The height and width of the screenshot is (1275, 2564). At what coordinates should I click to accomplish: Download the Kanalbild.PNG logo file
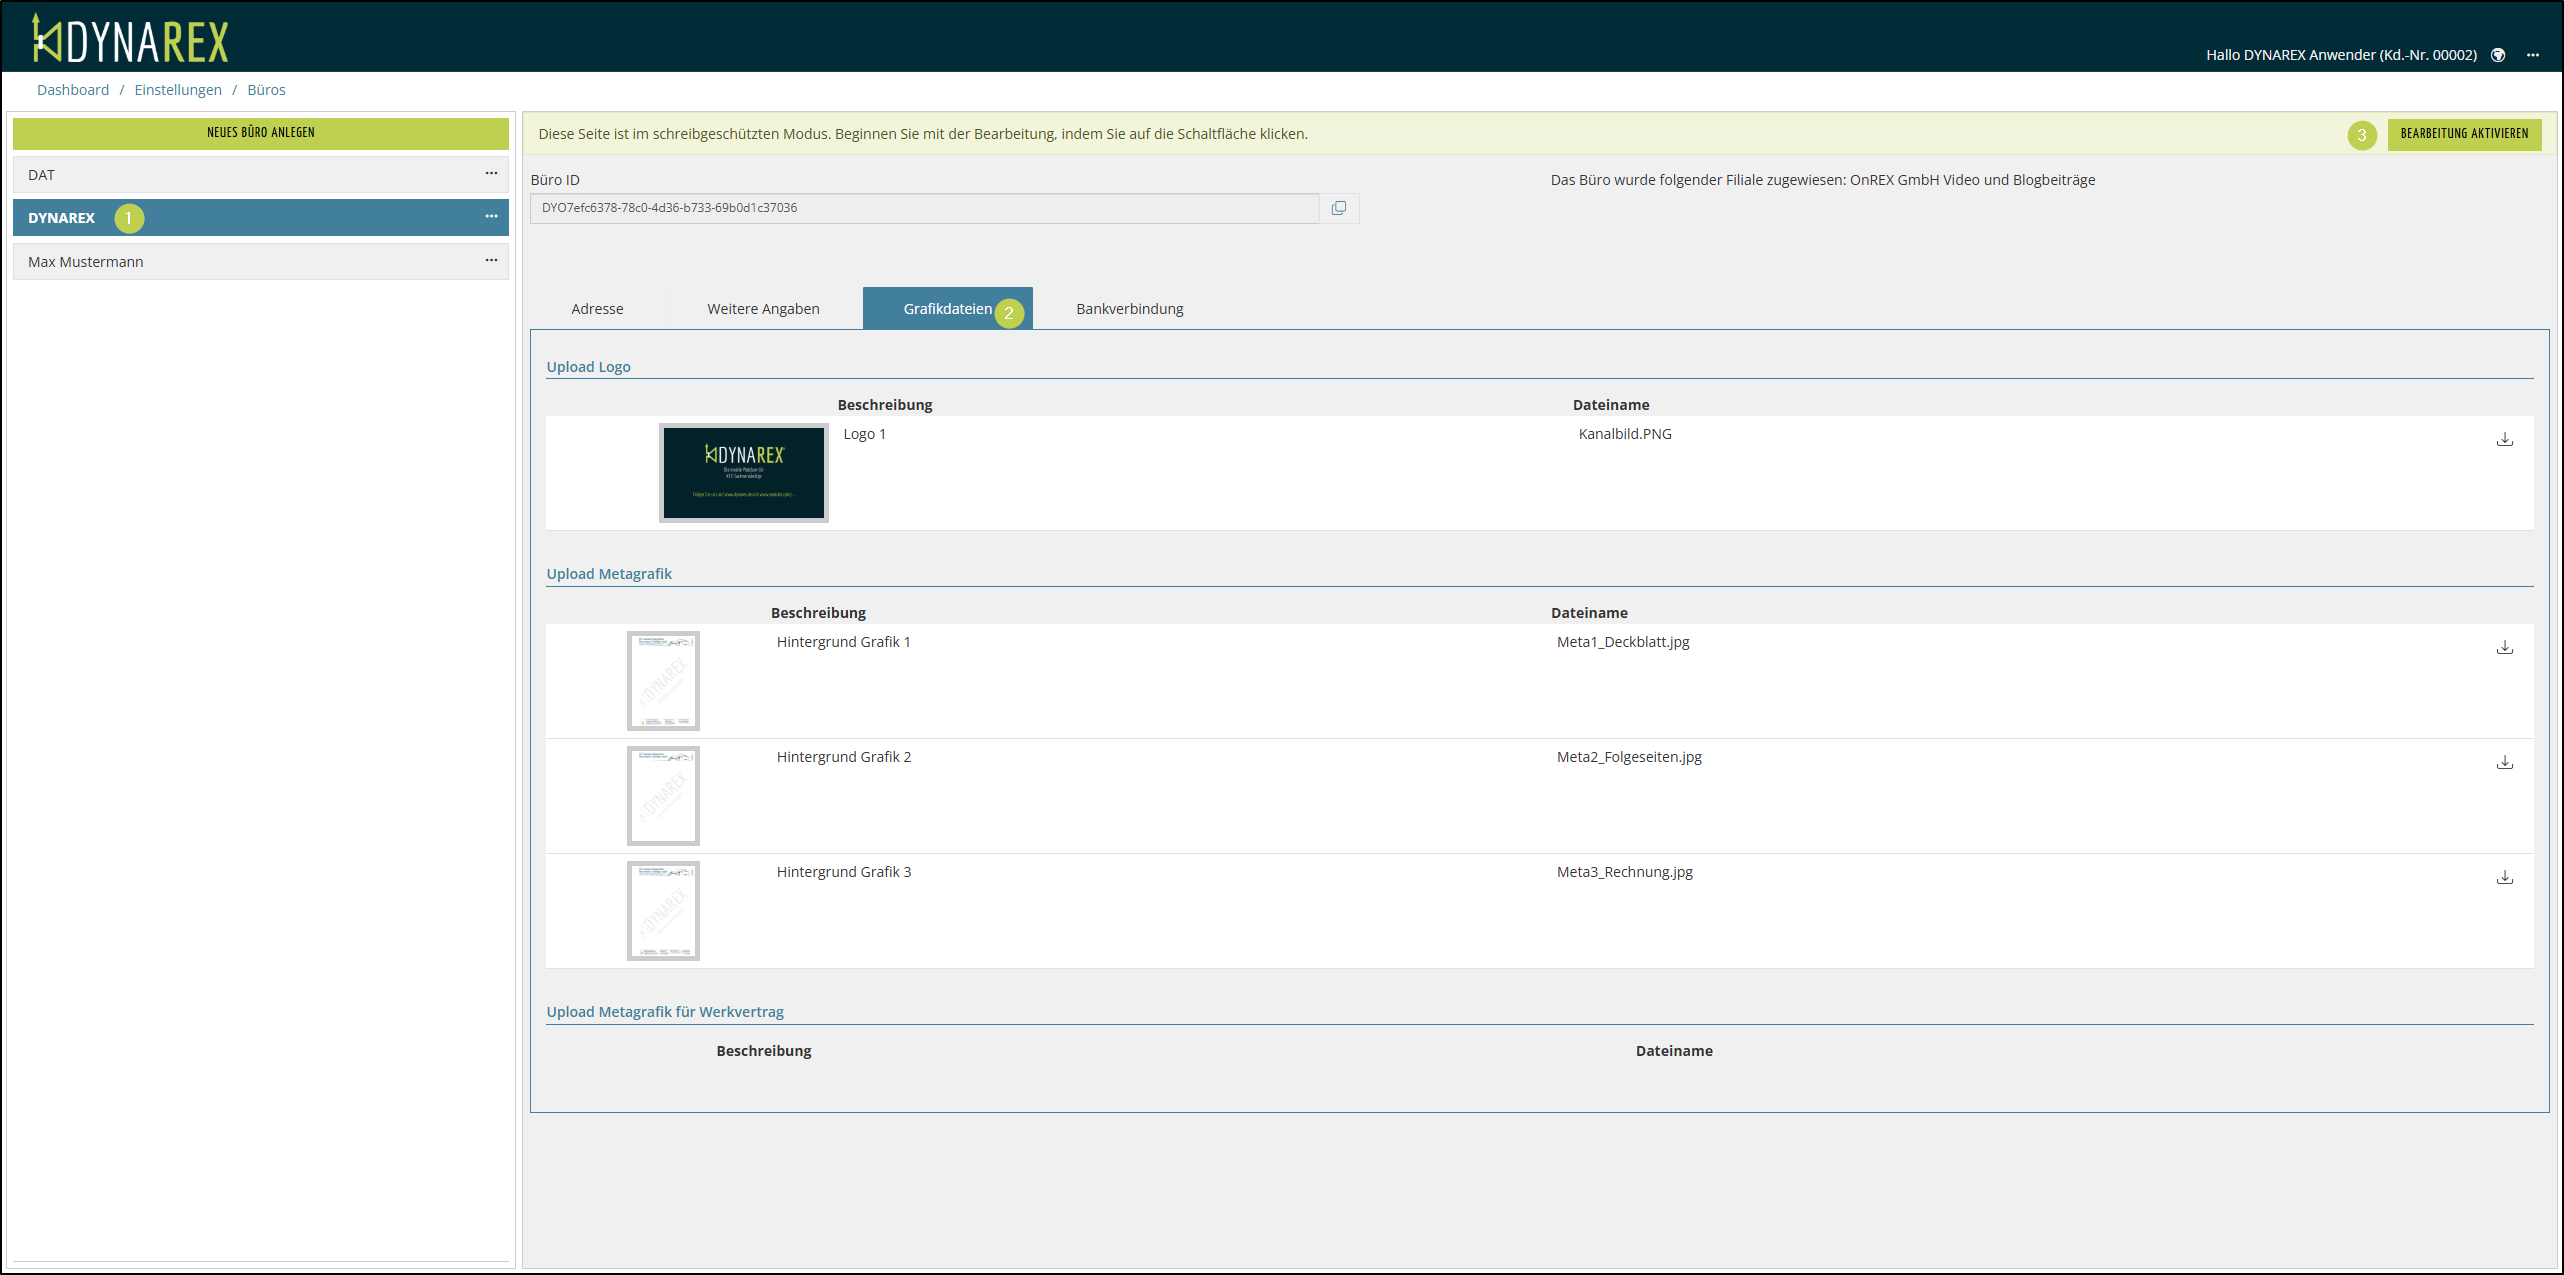point(2504,439)
